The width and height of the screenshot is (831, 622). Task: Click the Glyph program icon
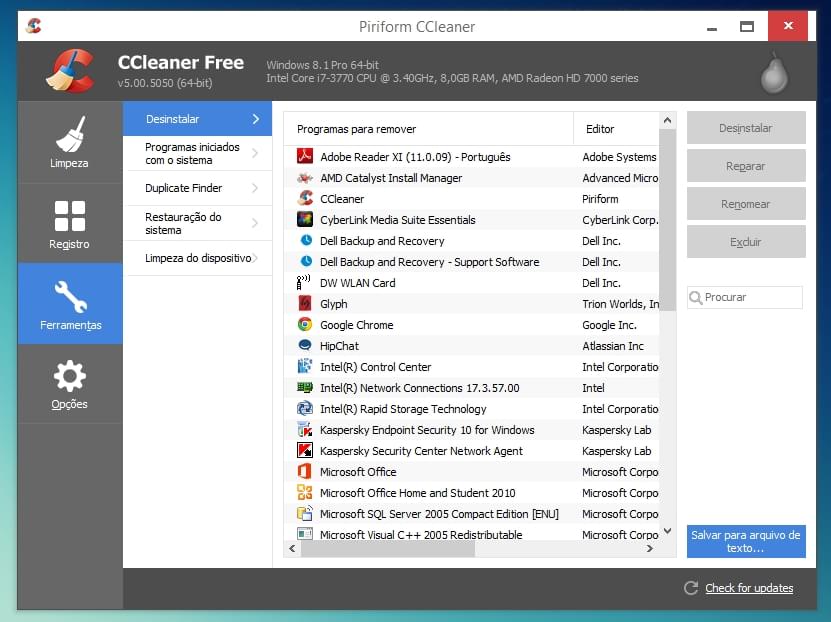pyautogui.click(x=305, y=303)
